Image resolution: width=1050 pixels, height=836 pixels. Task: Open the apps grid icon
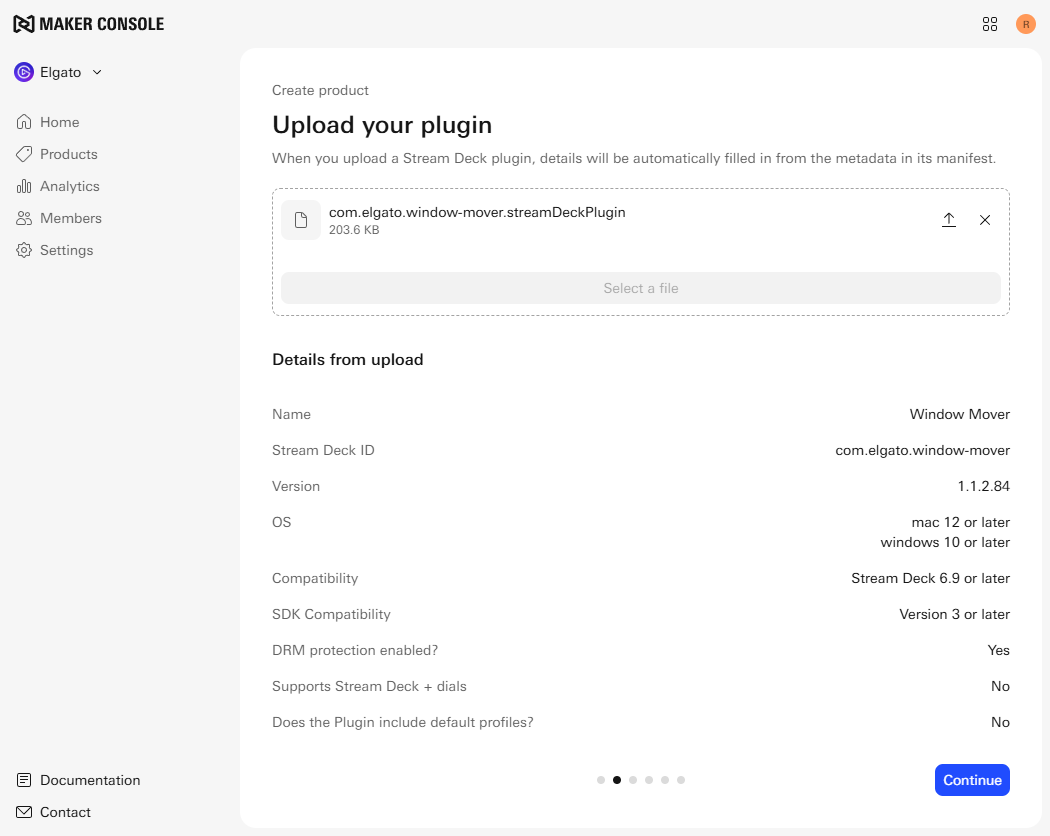990,24
